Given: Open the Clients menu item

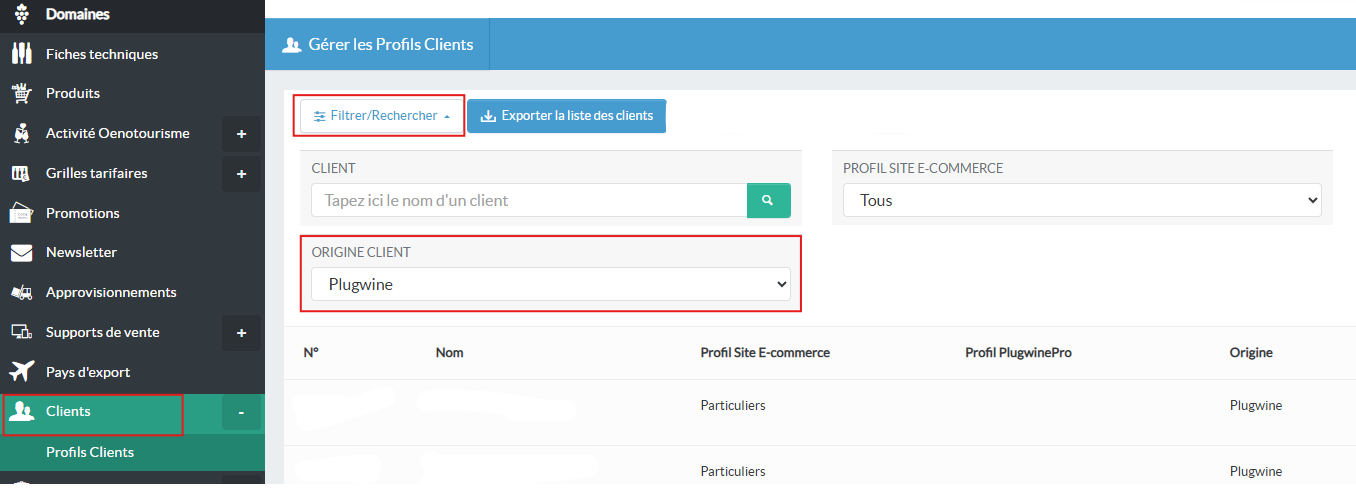Looking at the screenshot, I should 68,412.
